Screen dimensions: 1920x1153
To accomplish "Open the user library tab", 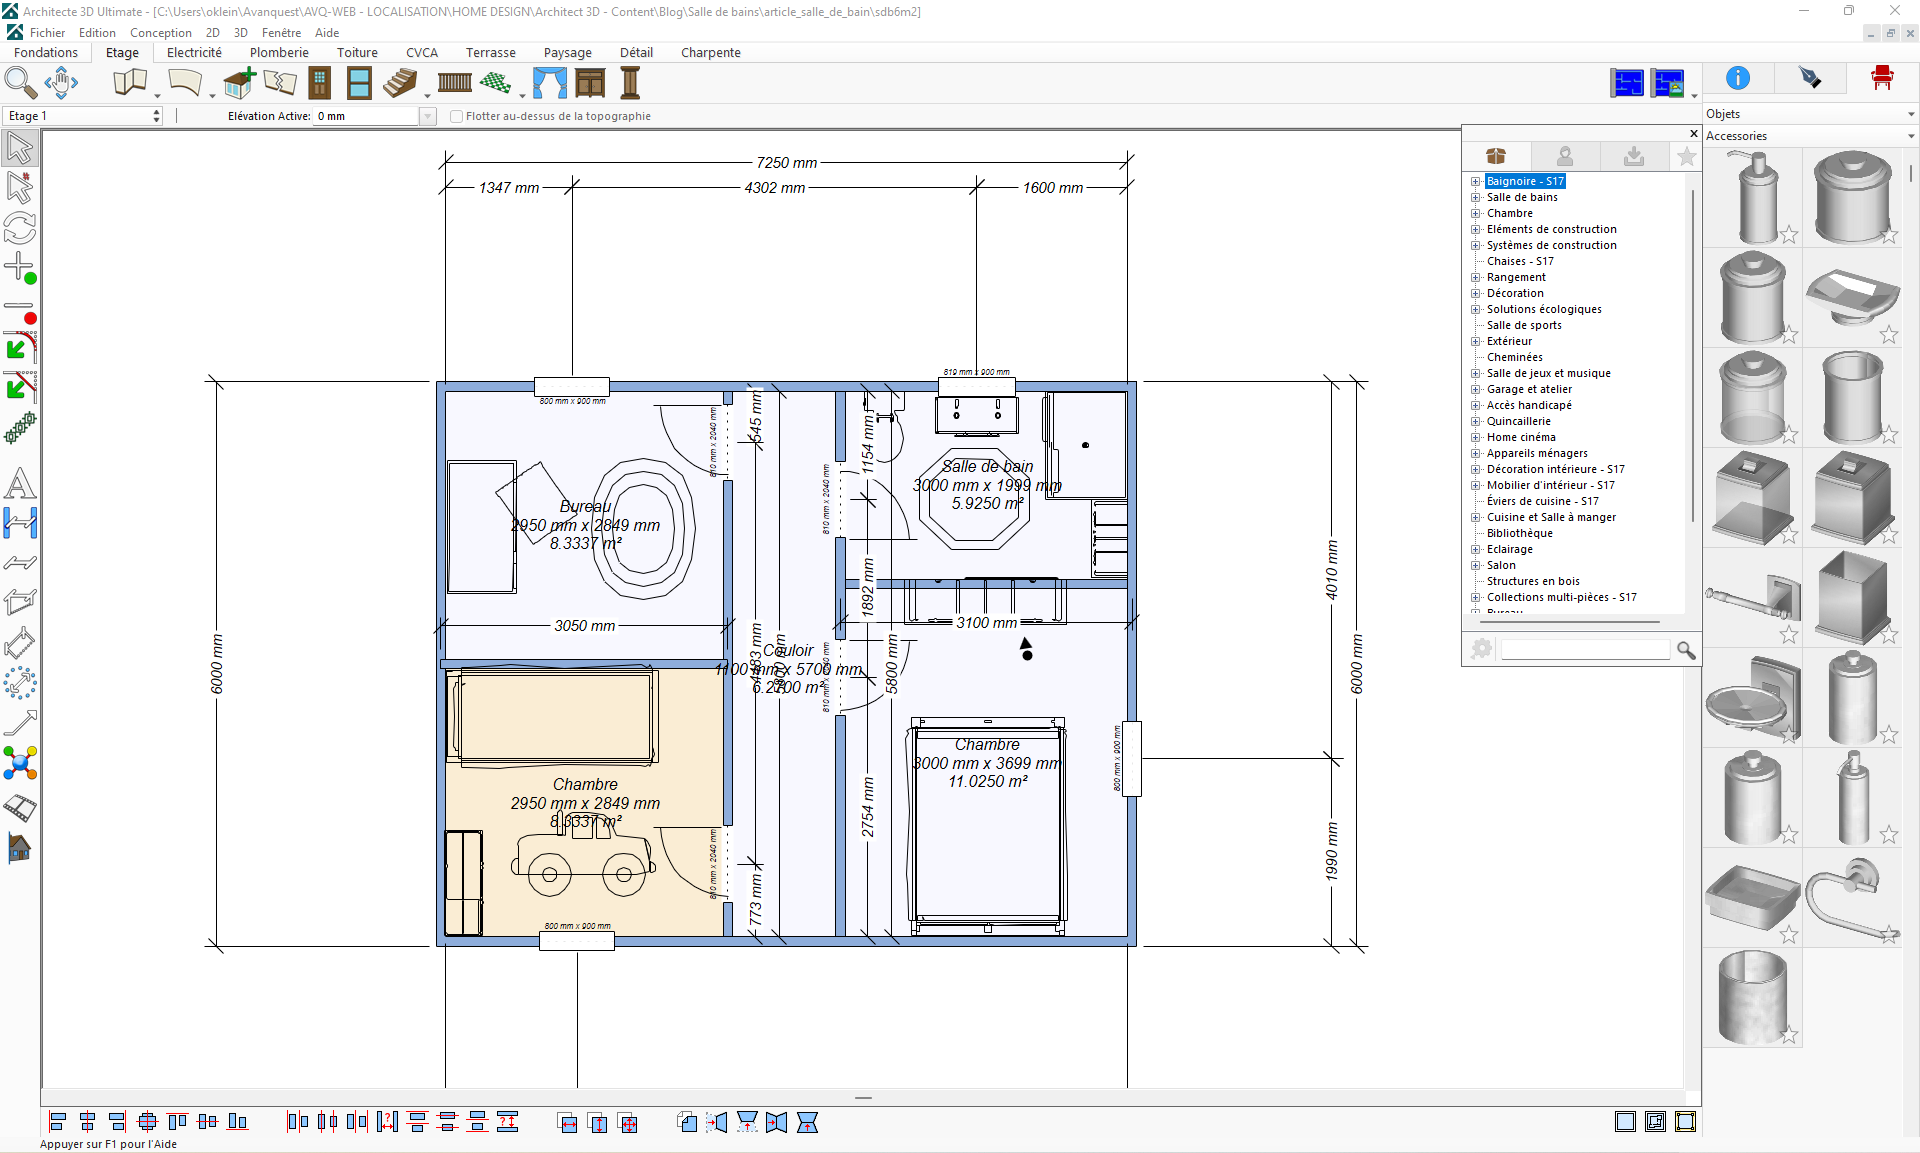I will [1565, 156].
